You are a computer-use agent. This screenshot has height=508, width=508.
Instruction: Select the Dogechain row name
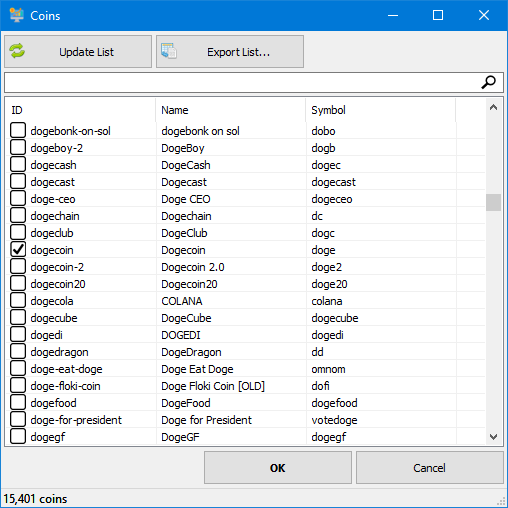point(186,216)
